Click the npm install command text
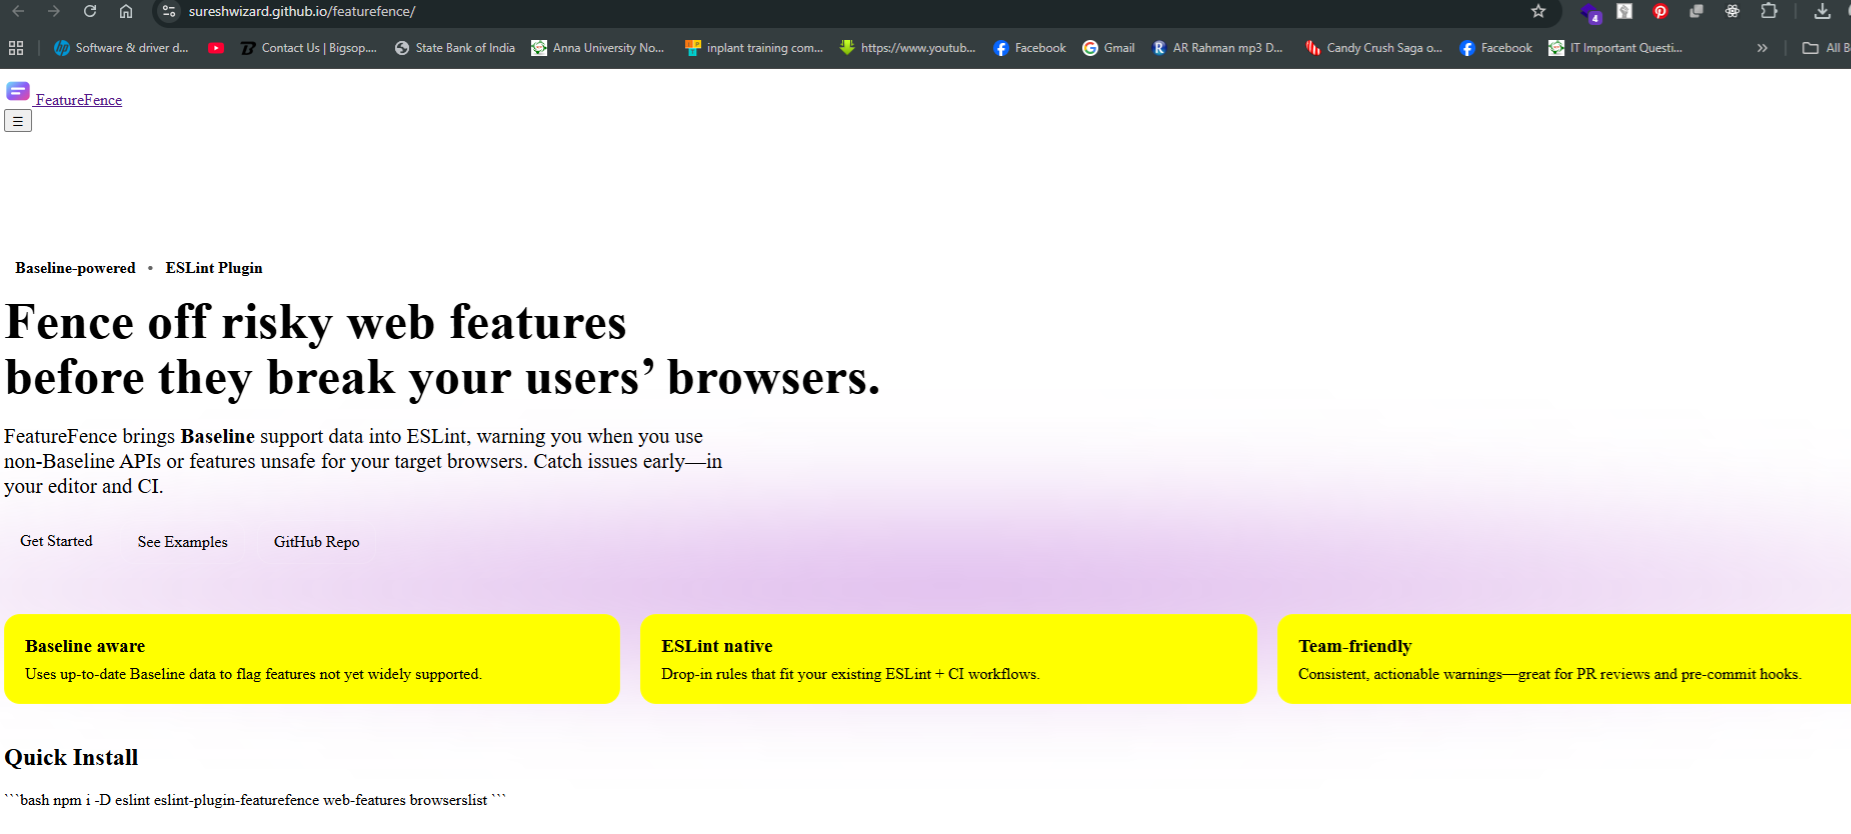 click(x=254, y=800)
